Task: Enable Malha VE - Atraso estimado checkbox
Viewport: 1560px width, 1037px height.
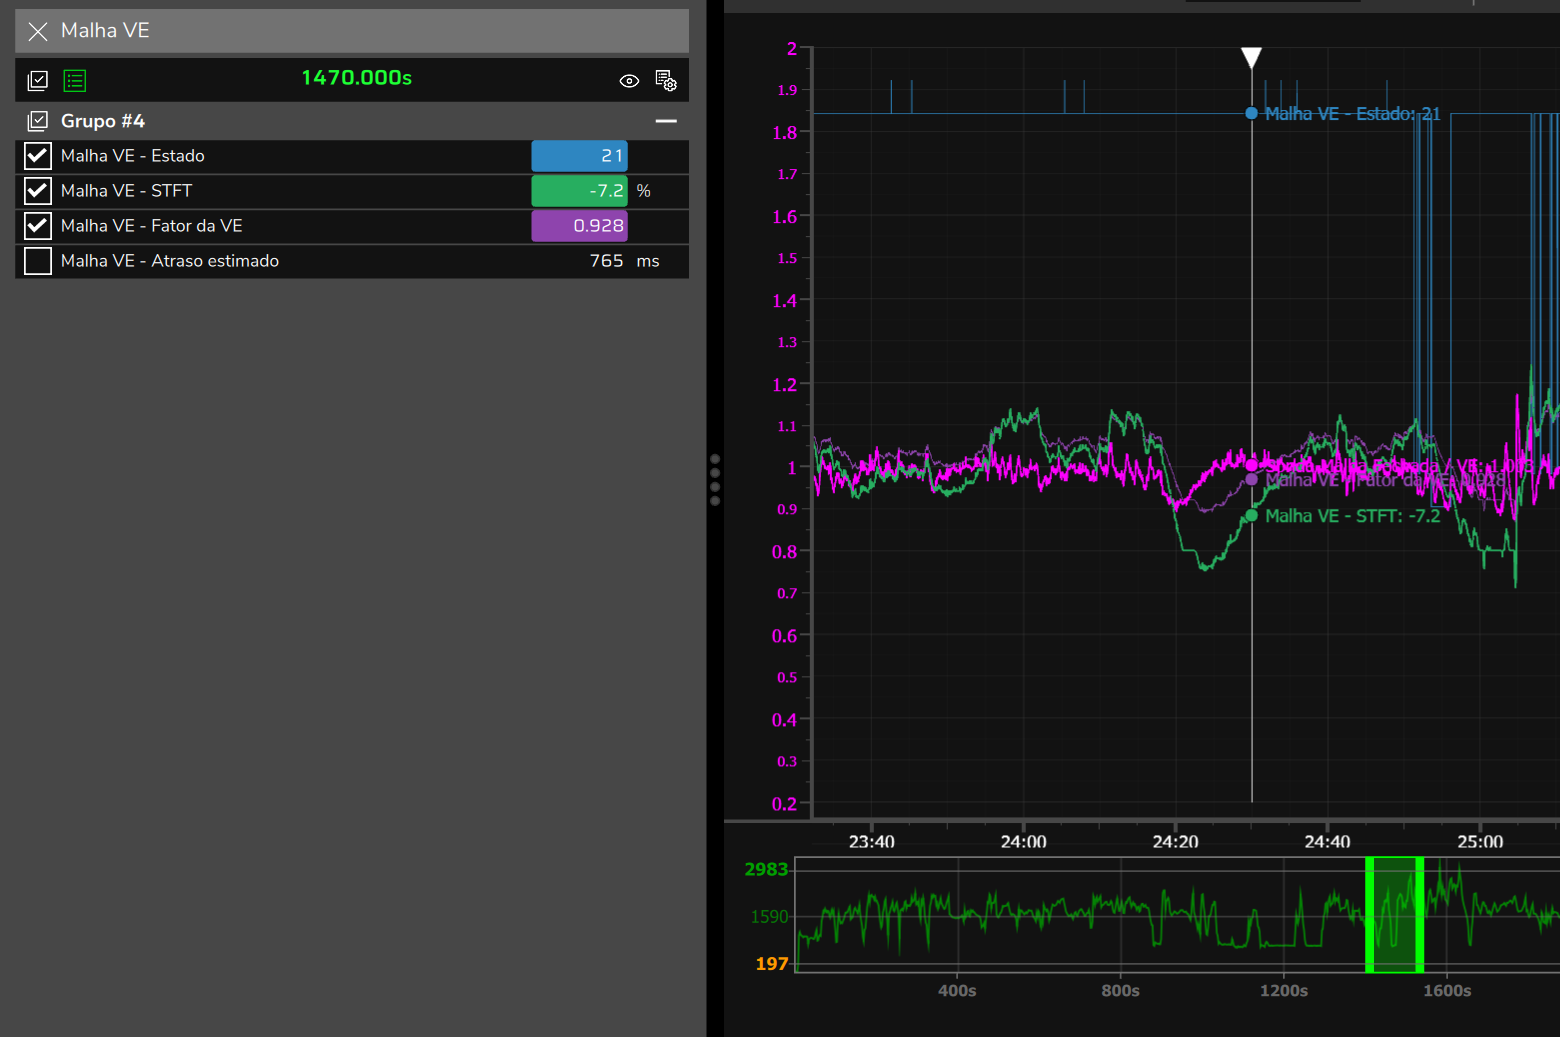Action: [x=38, y=261]
